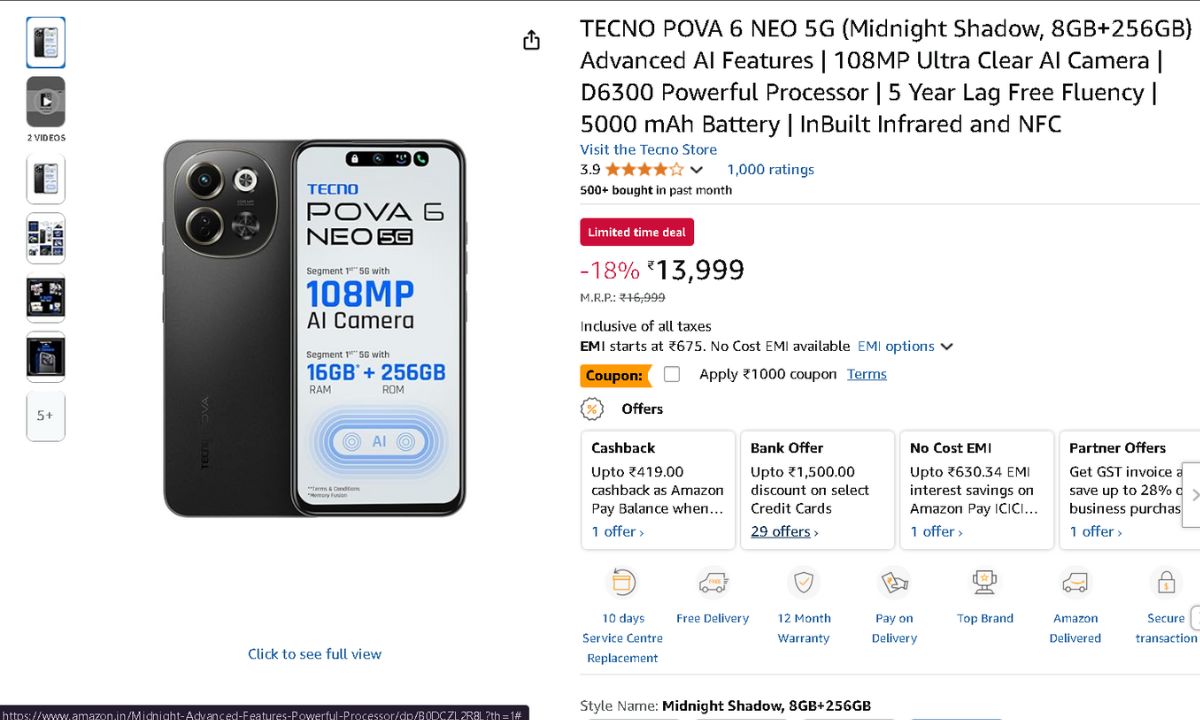
Task: Open the 29 offers Bank Offer link
Action: [x=784, y=532]
